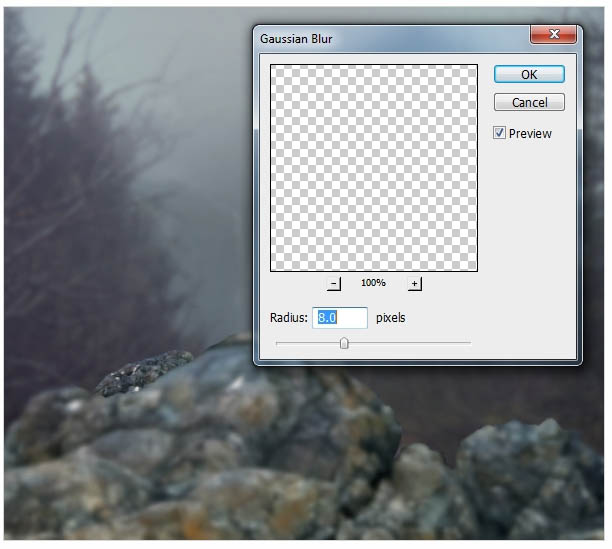Click the radius slider handle

coord(344,343)
